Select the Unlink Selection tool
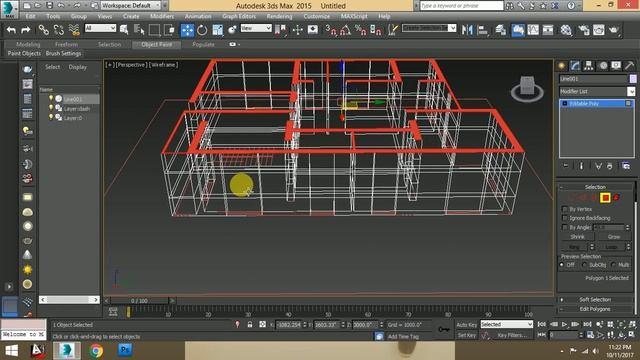 point(58,30)
